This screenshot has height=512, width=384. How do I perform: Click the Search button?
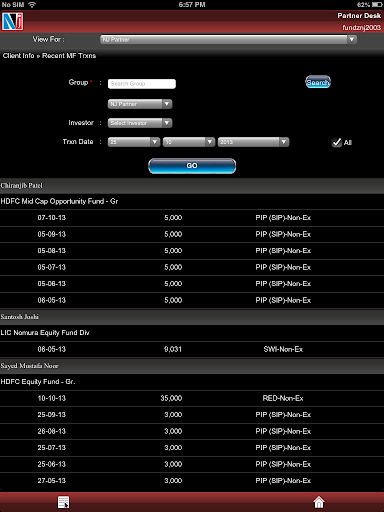[x=318, y=82]
